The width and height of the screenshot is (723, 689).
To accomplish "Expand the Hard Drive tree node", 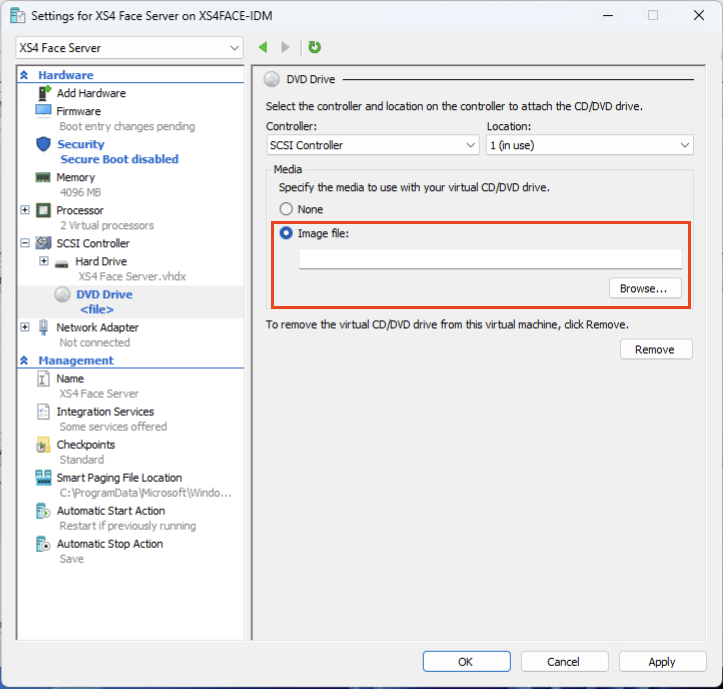I will 44,261.
